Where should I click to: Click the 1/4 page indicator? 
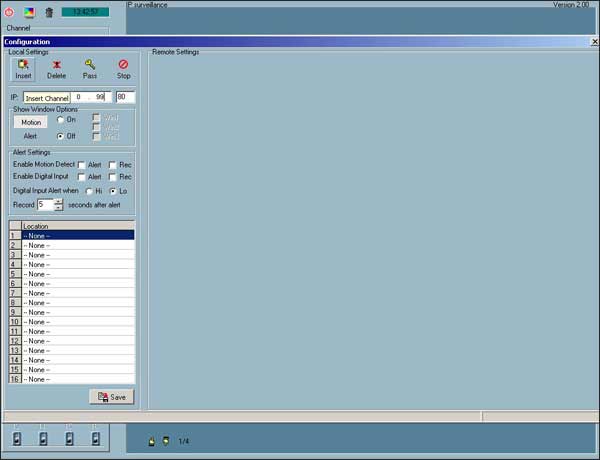(x=184, y=441)
